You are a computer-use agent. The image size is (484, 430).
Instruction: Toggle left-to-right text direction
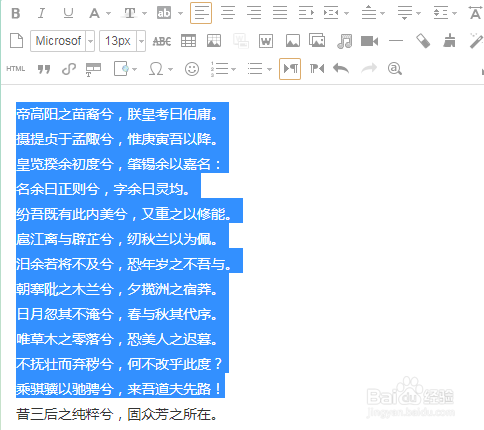[290, 69]
